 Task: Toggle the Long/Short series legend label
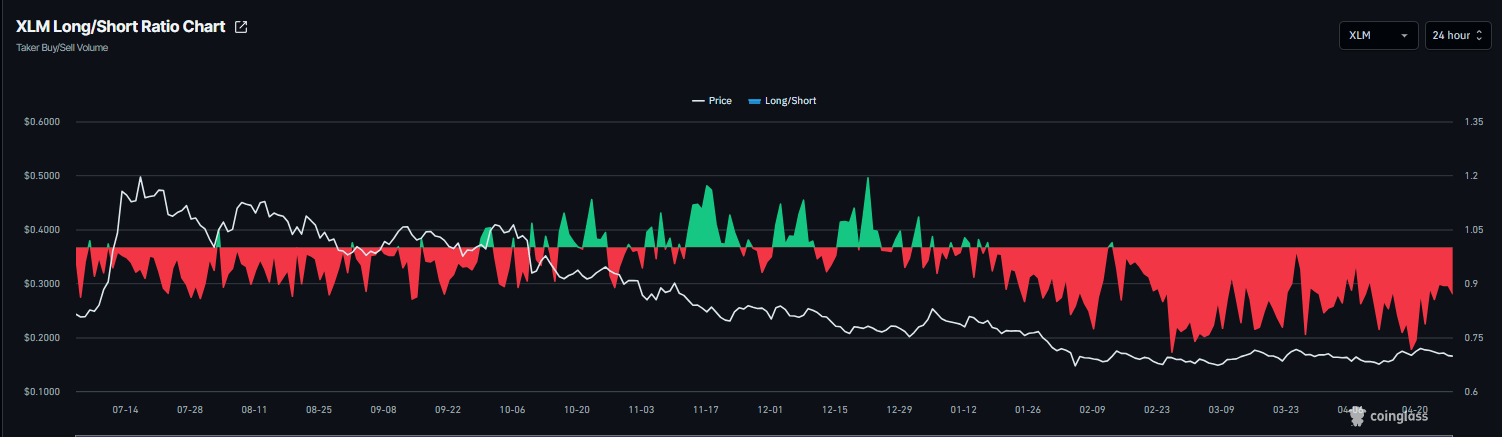point(790,101)
